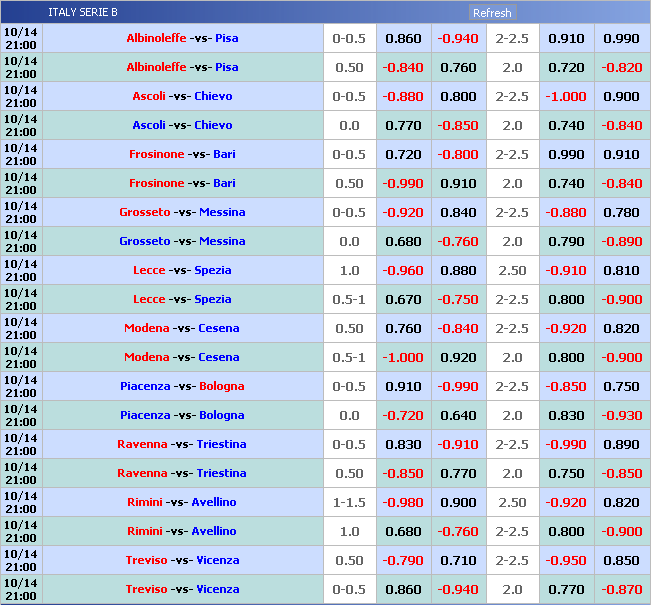Choose -1.000 odds for Modena vs Cesena
This screenshot has height=605, width=651.
tap(403, 357)
